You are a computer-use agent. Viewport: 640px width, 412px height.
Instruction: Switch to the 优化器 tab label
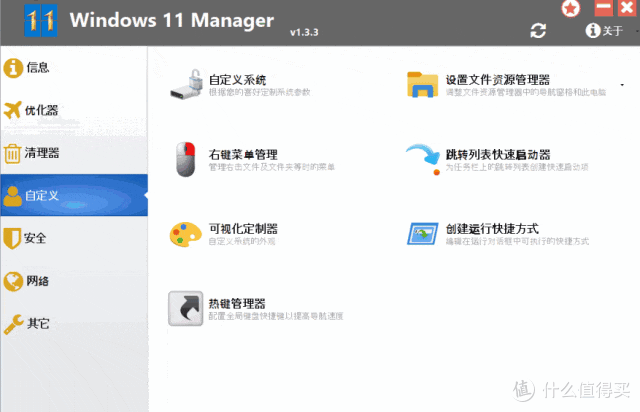point(42,110)
